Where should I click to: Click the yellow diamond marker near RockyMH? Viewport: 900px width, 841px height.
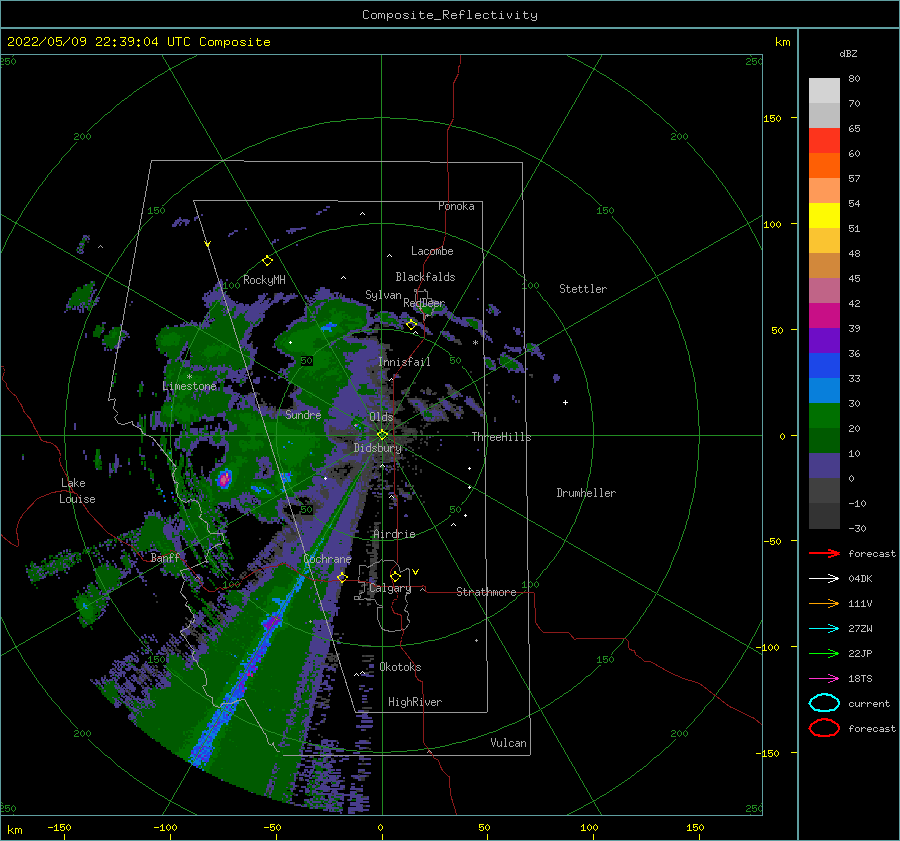267,261
